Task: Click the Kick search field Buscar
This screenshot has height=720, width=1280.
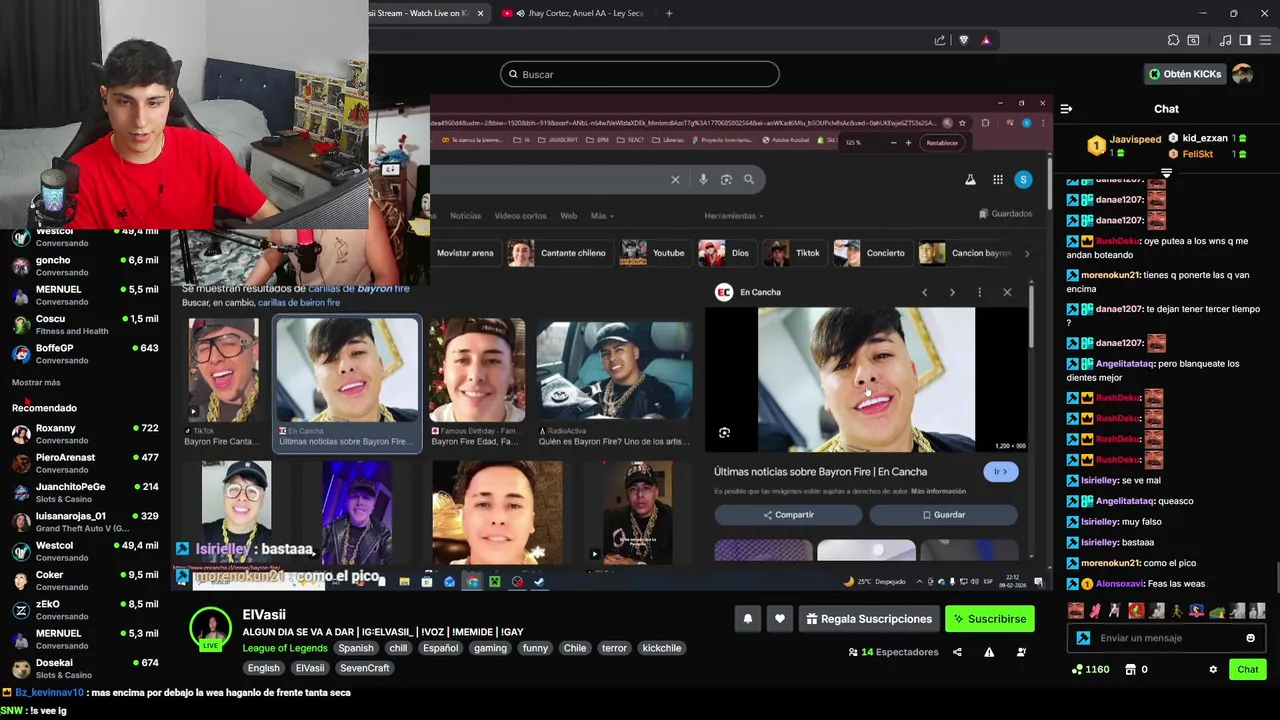Action: click(x=640, y=74)
